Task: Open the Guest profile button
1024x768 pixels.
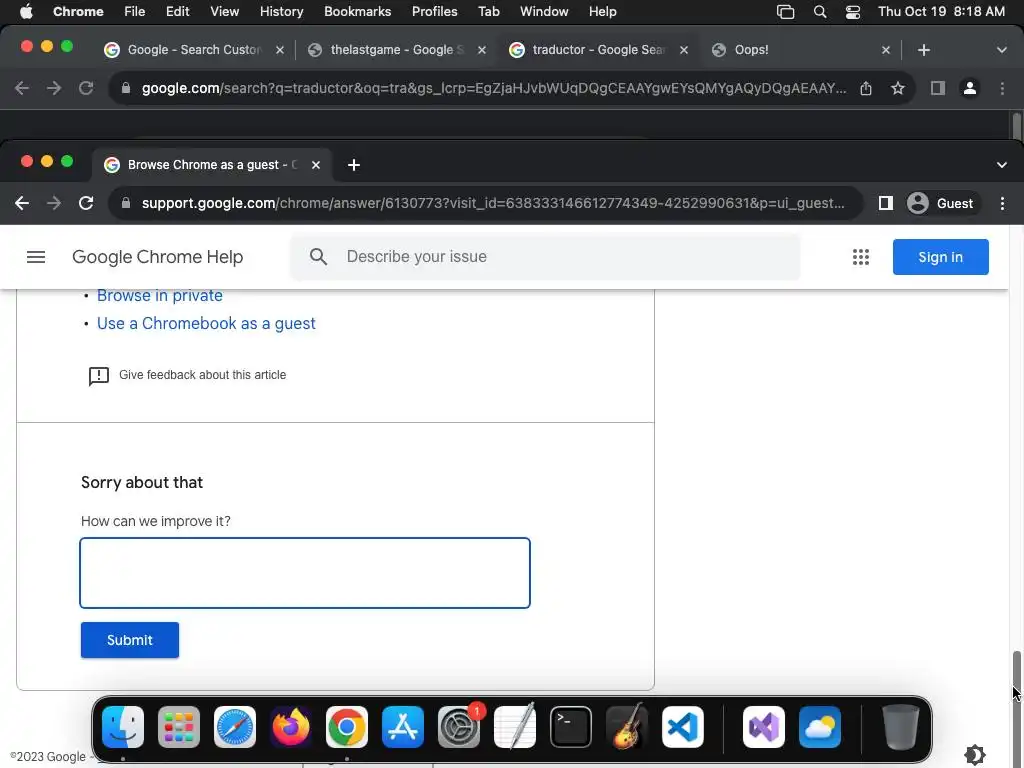Action: pyautogui.click(x=943, y=203)
